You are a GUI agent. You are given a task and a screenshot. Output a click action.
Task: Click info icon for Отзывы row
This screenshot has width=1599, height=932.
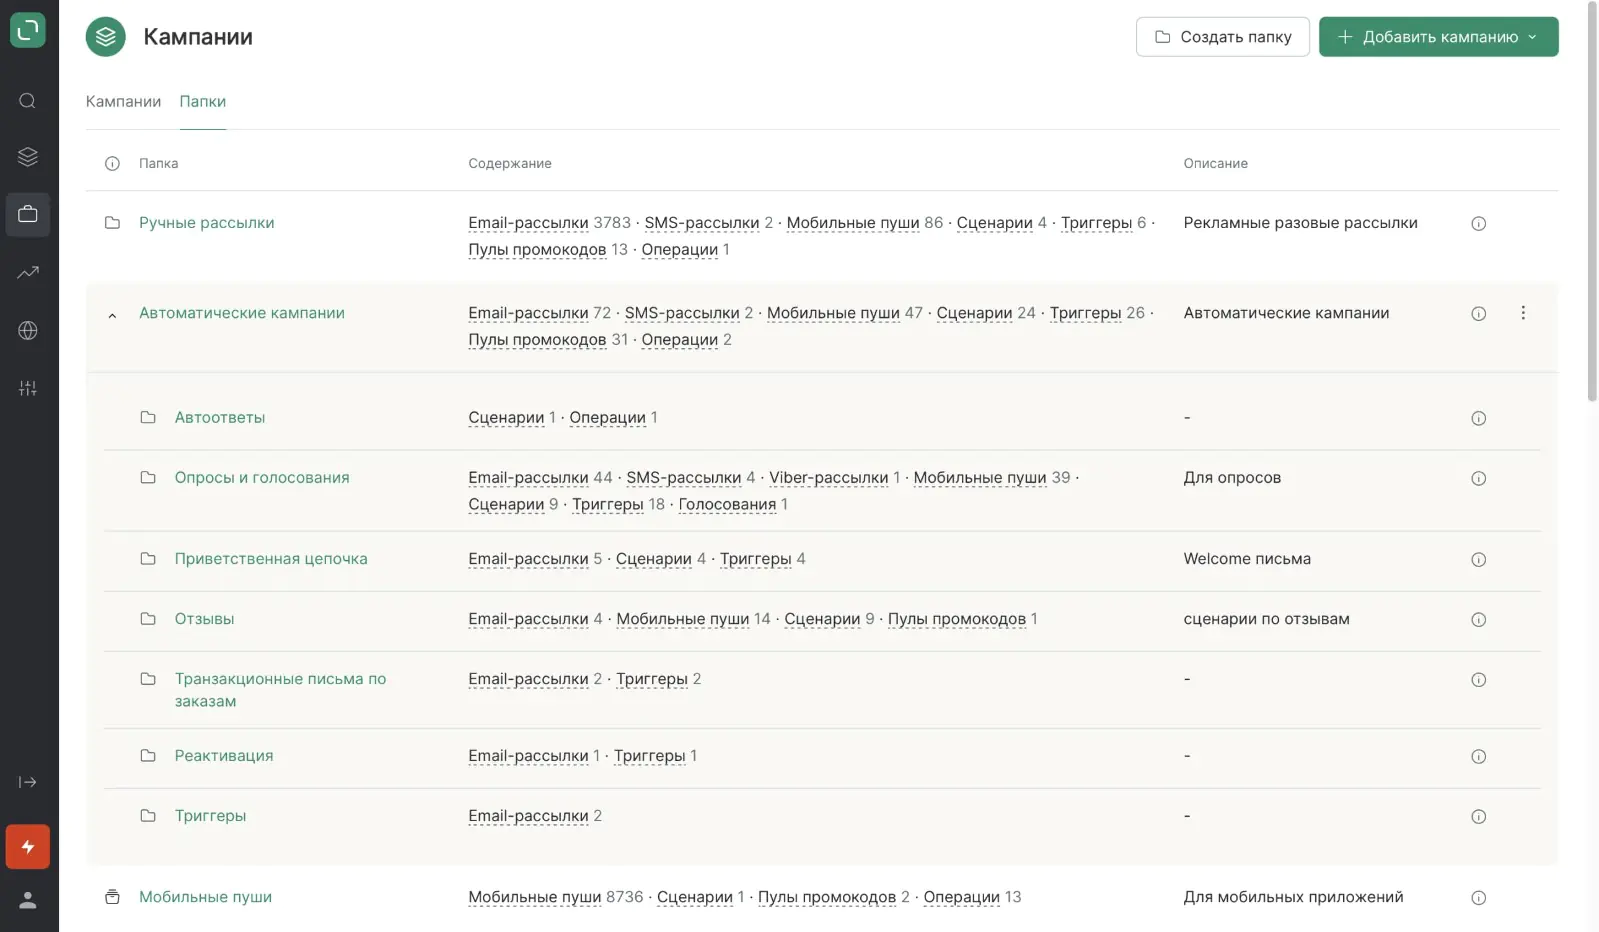tap(1478, 619)
